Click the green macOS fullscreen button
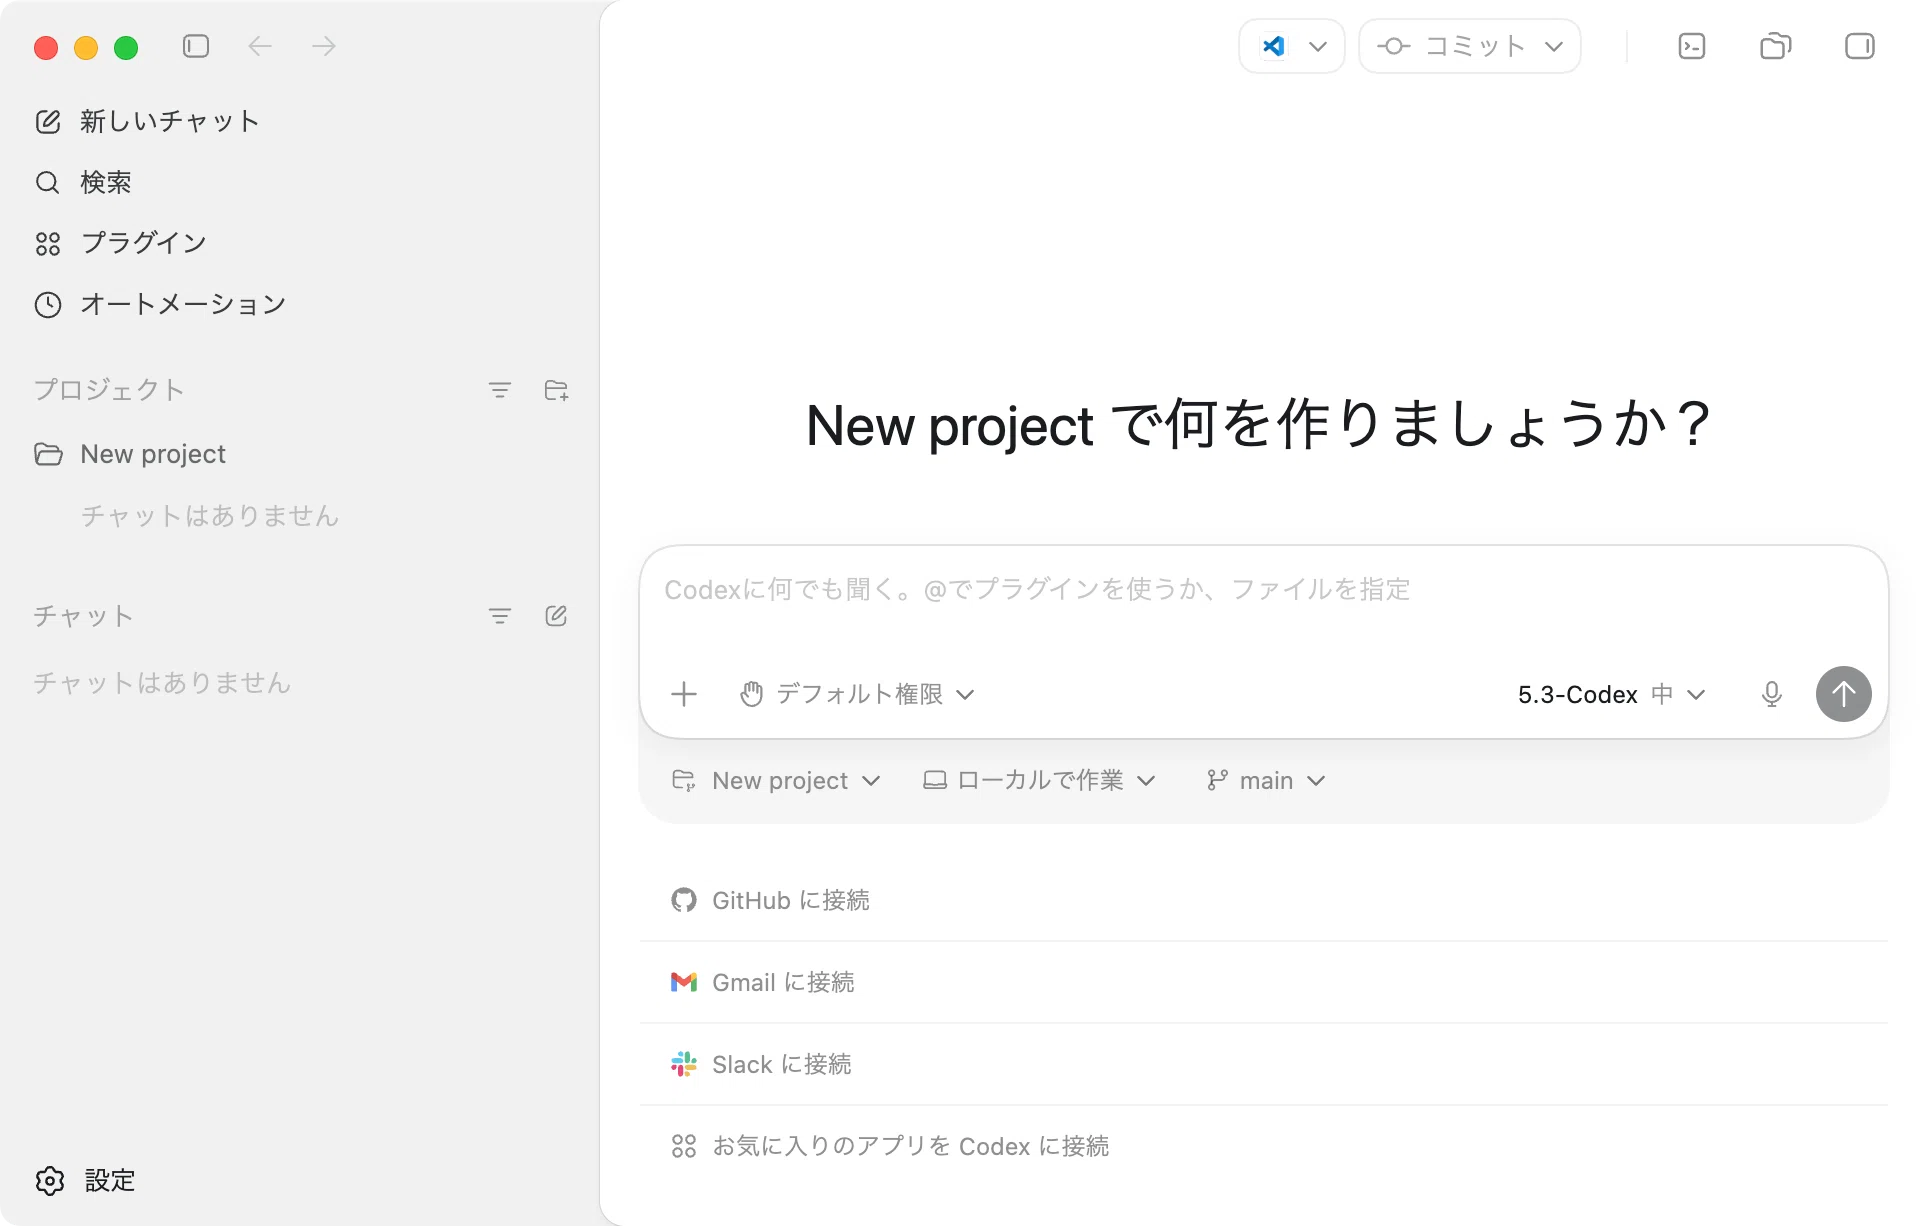The height and width of the screenshot is (1226, 1928). pos(126,47)
